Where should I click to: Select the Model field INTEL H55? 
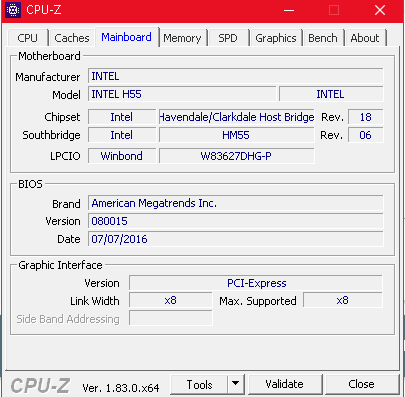click(x=182, y=94)
